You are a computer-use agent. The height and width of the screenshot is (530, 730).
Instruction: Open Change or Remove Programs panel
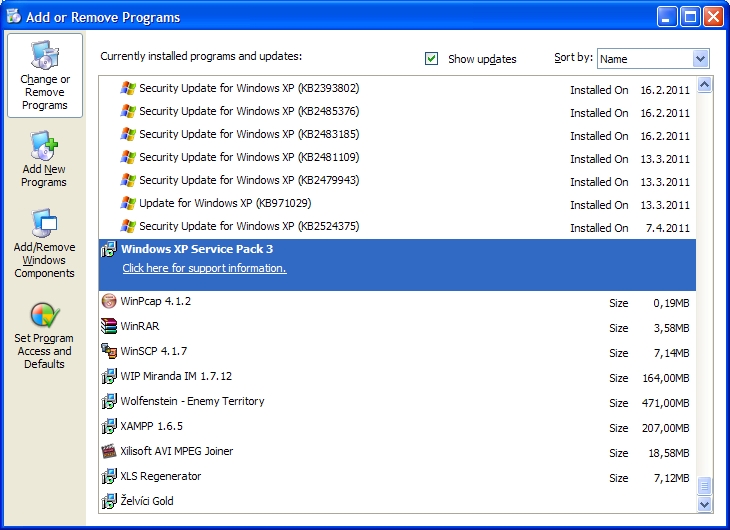click(45, 75)
